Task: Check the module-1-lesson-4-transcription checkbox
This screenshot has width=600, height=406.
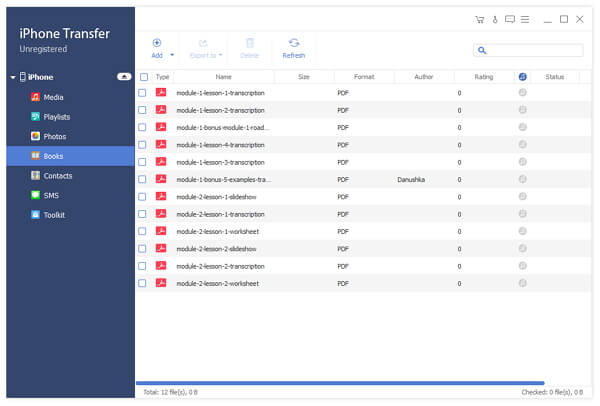Action: tap(142, 145)
